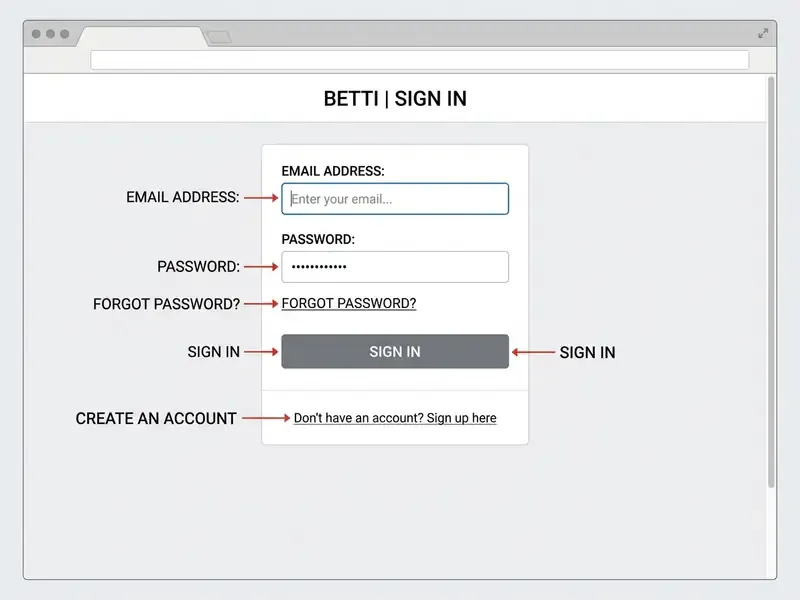The image size is (800, 600).
Task: Click the SIGN IN annotation text beside the right arrow
Action: pos(587,353)
